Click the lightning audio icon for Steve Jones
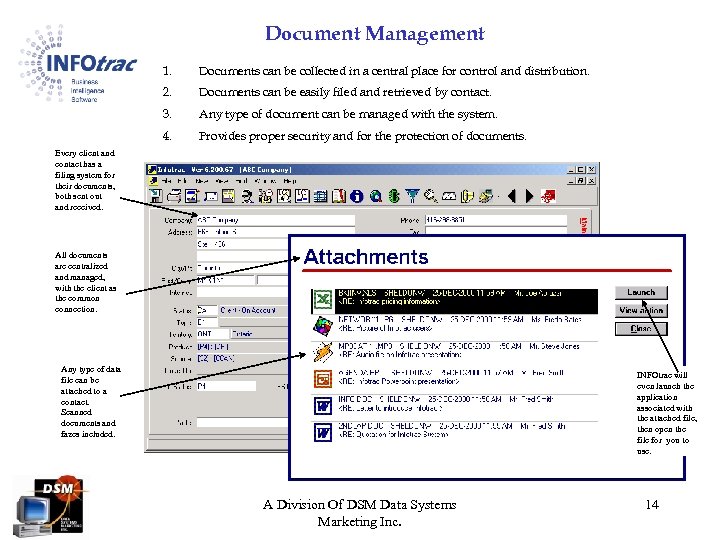This screenshot has width=720, height=540. click(322, 352)
